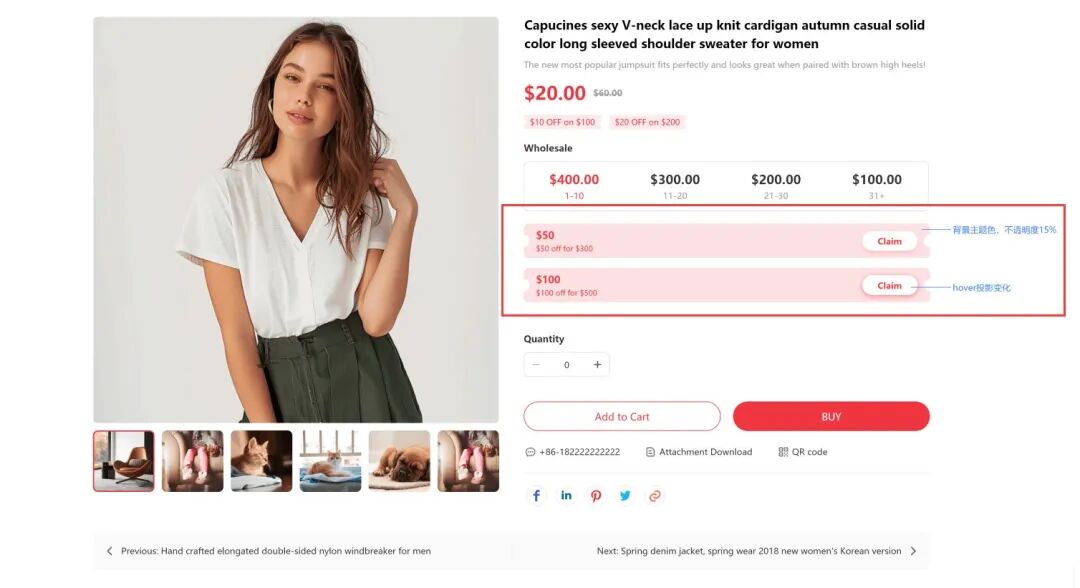Share product on LinkedIn
The image size is (1080, 588).
coord(566,496)
